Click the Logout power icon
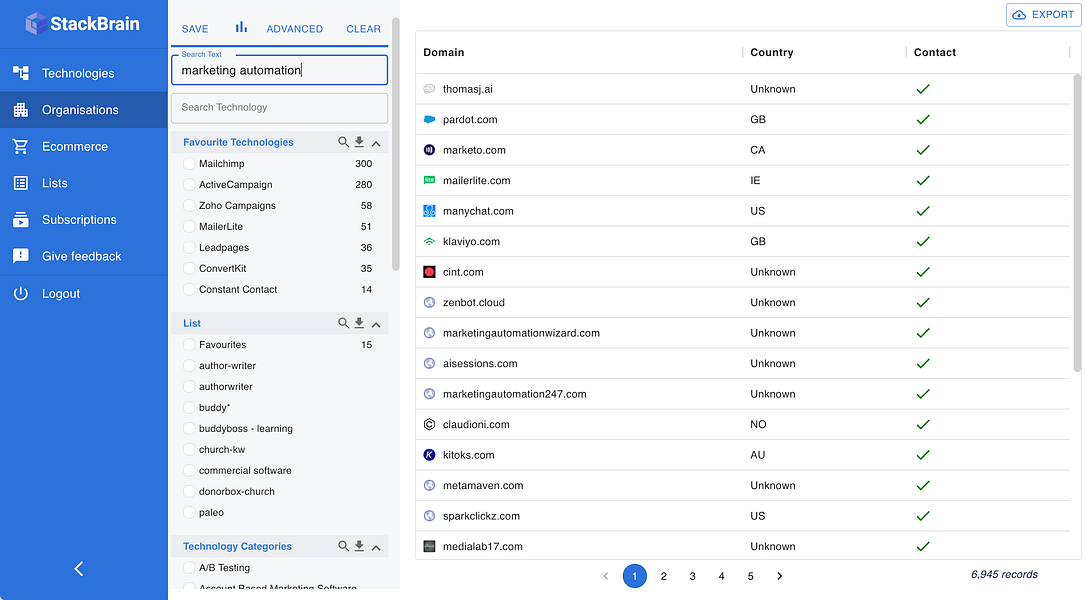 21,293
